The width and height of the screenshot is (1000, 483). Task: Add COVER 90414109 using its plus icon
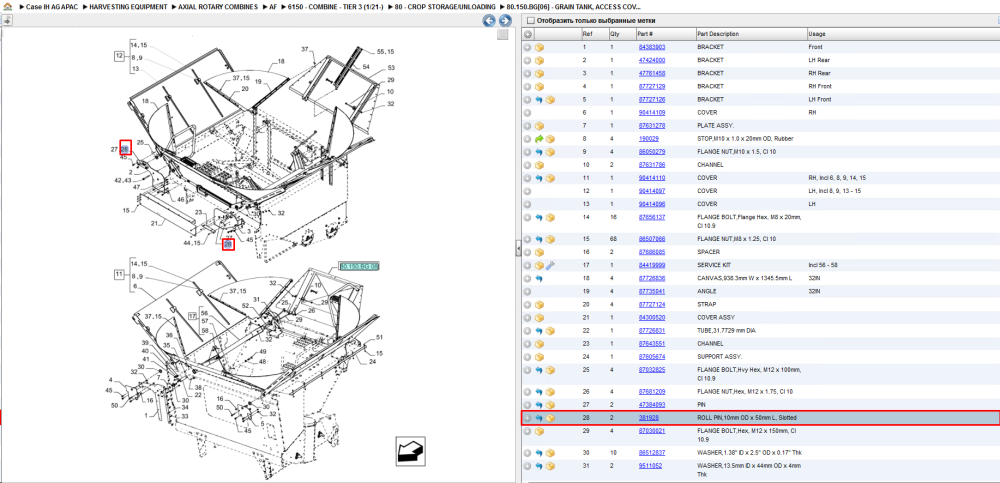pos(527,112)
